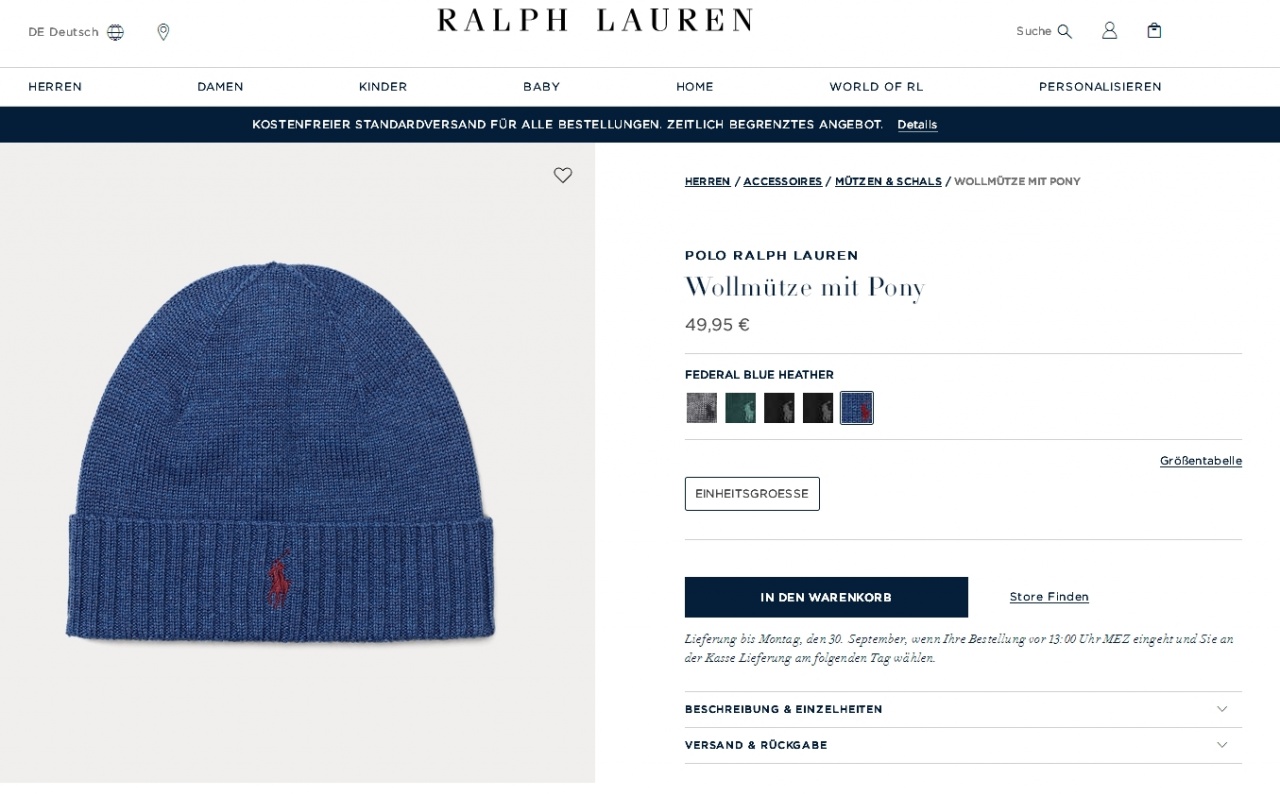The image size is (1280, 796).
Task: Choose the Federal Blue Heather swatch
Action: coord(857,408)
